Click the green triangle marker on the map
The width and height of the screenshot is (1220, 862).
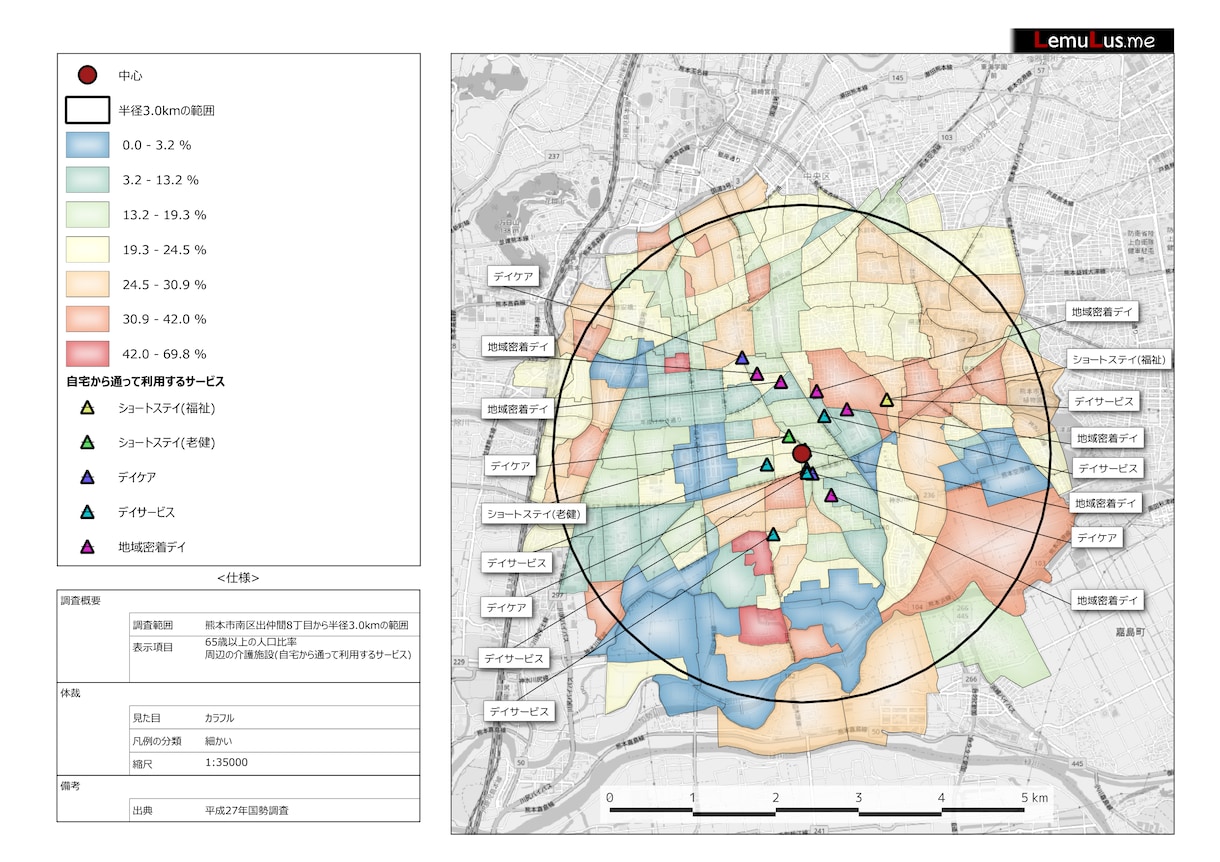788,436
